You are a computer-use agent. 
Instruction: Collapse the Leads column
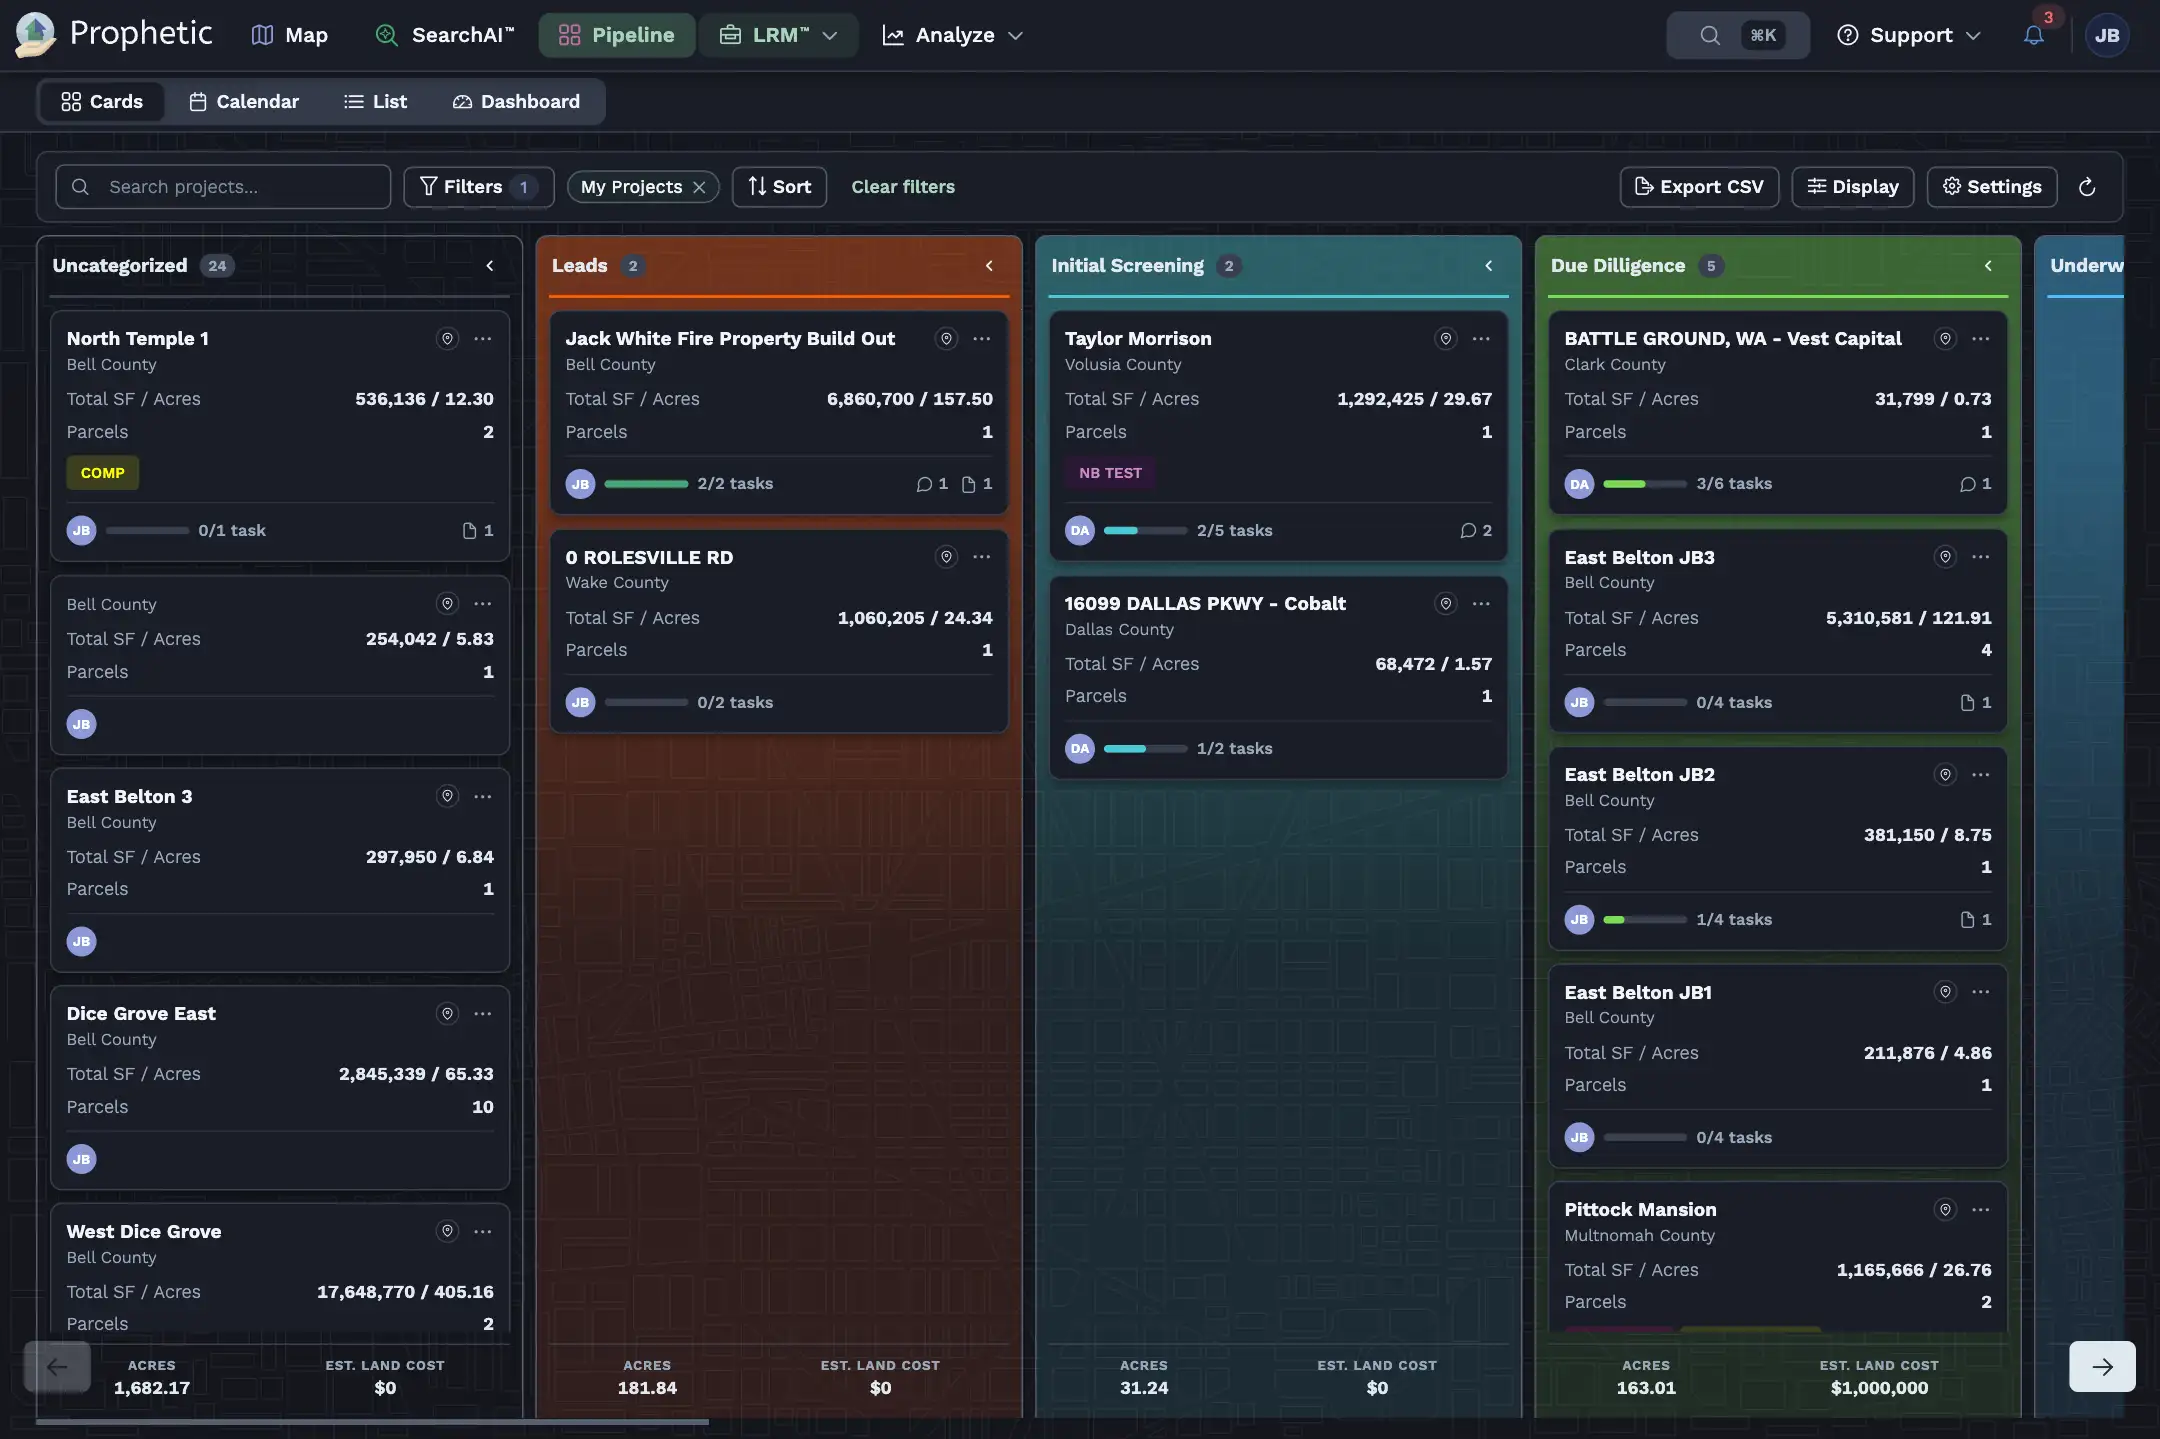(x=989, y=266)
